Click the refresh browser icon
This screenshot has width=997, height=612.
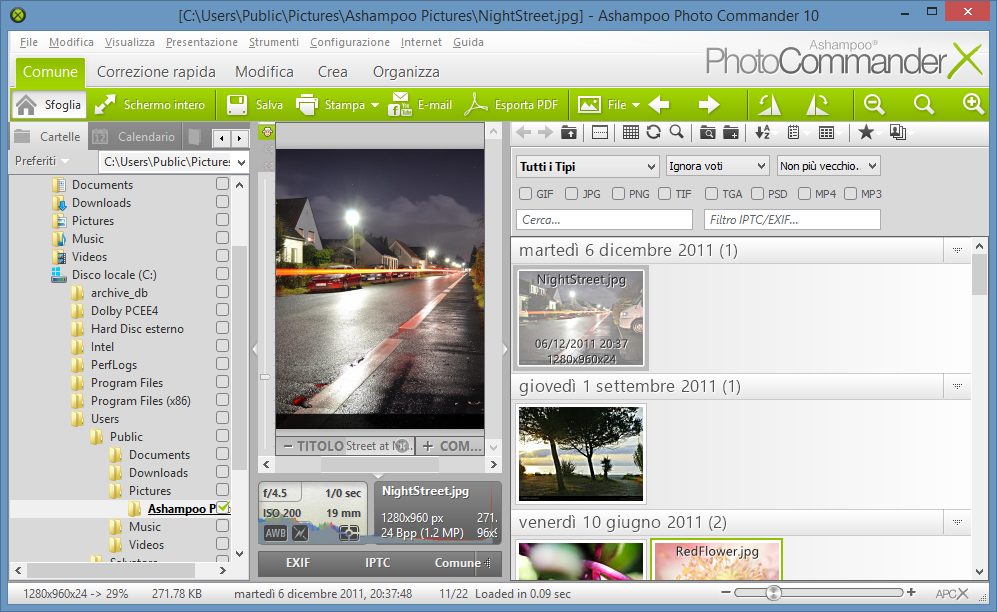tap(654, 132)
